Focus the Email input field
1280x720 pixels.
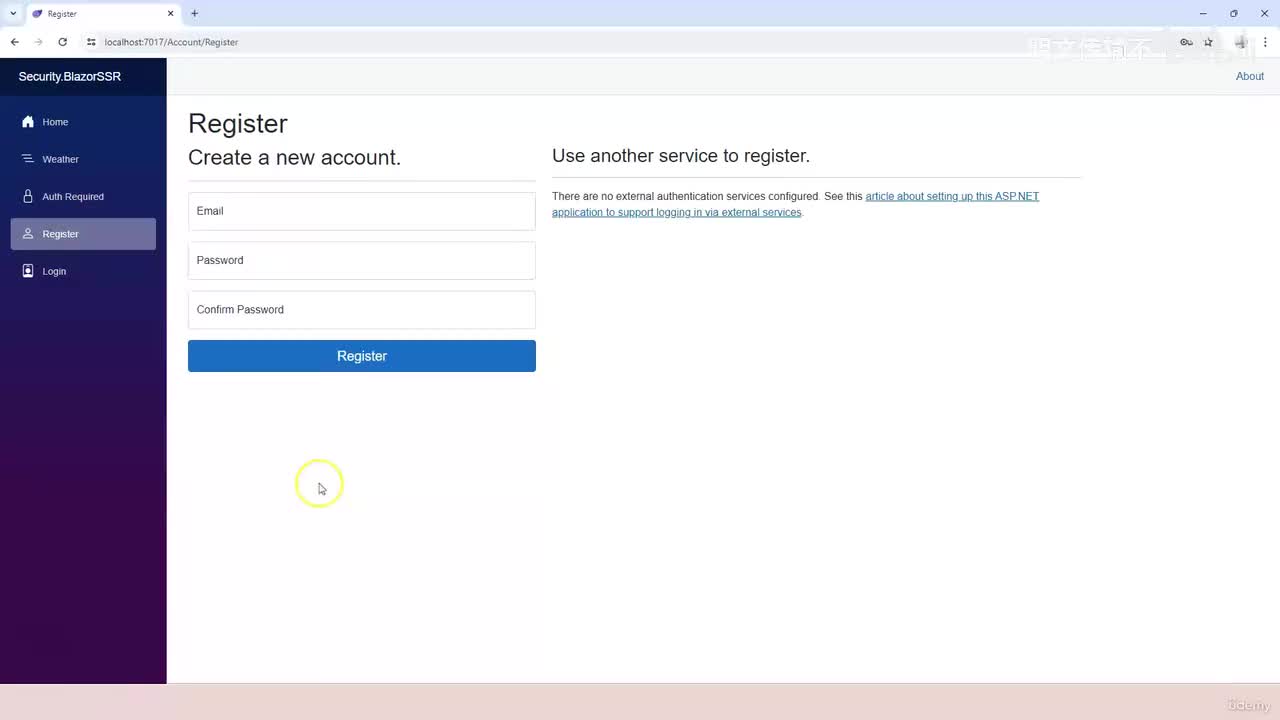pos(362,211)
